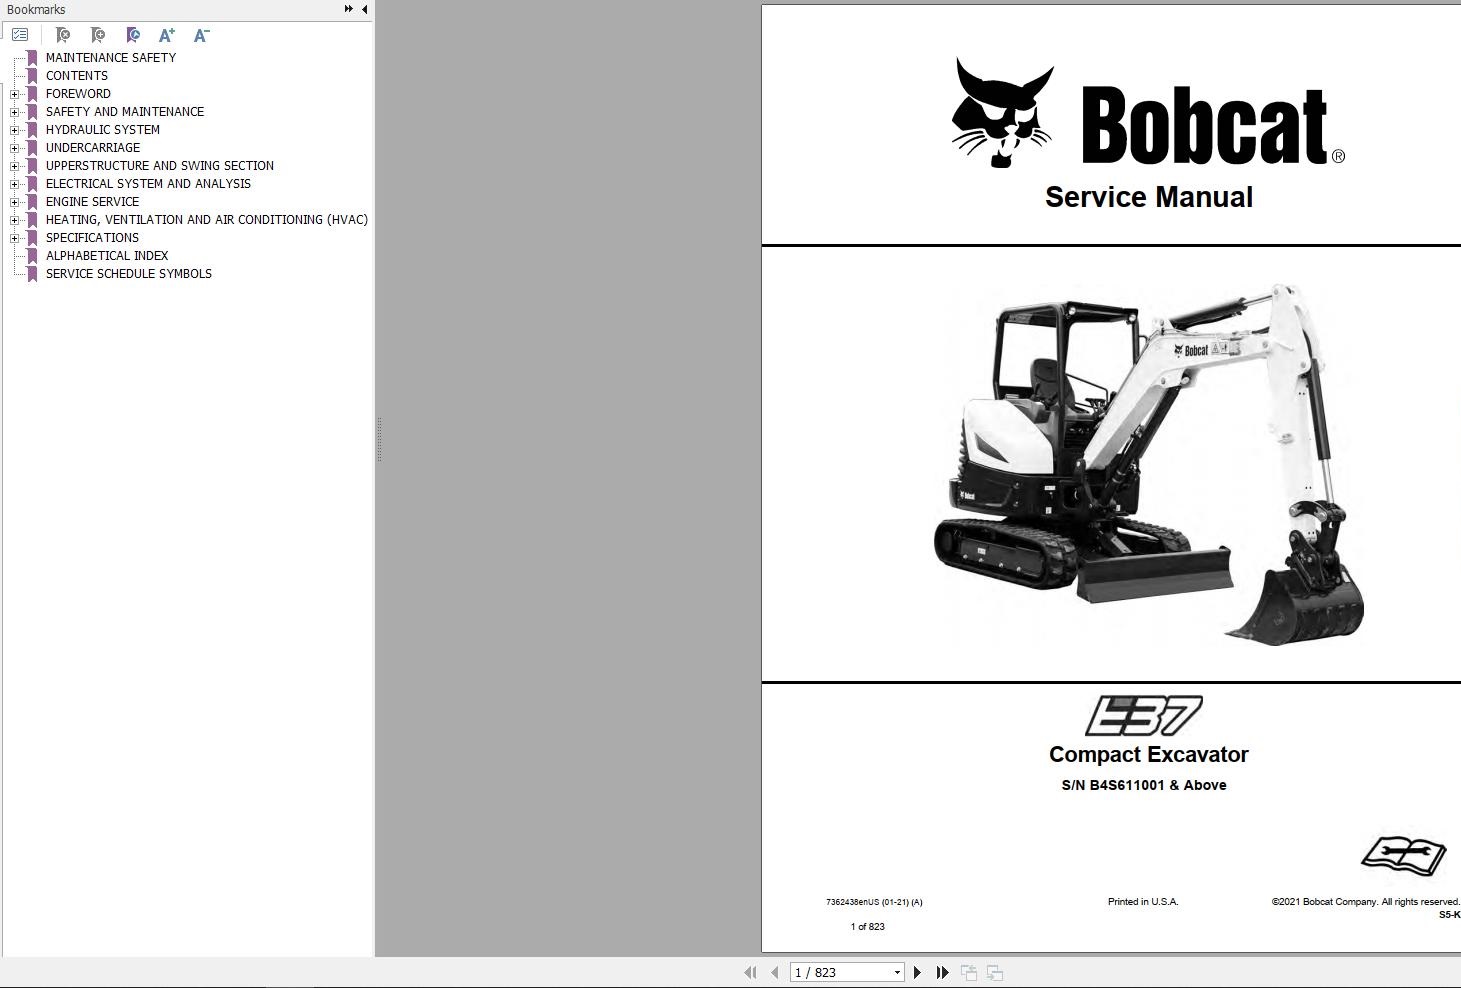Go to the previous page
Viewport: 1461px width, 988px height.
(774, 972)
